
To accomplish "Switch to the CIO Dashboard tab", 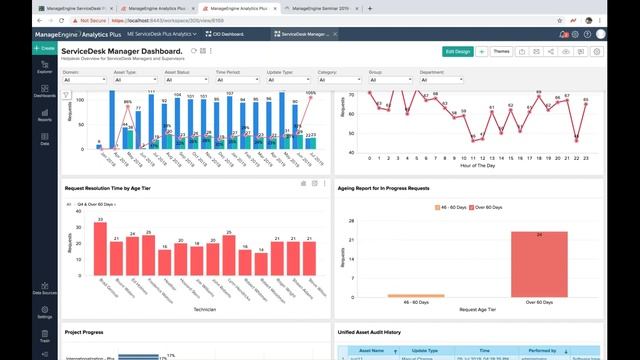I will pyautogui.click(x=225, y=34).
